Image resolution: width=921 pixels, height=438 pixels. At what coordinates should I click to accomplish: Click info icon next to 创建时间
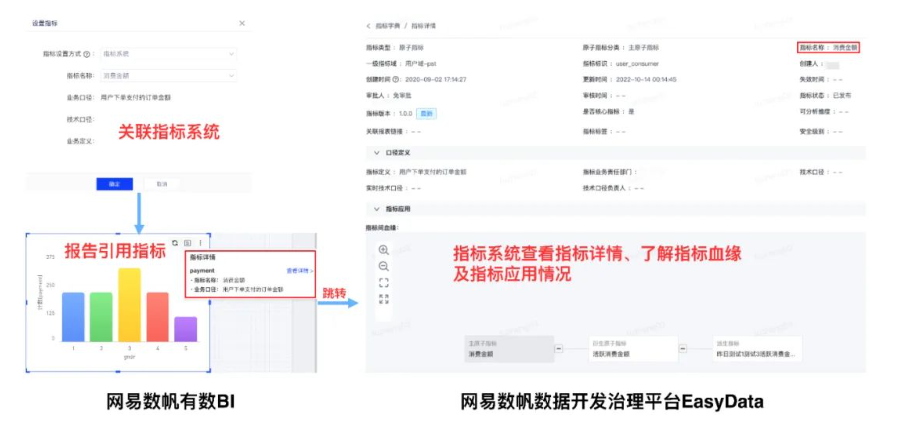[x=395, y=79]
